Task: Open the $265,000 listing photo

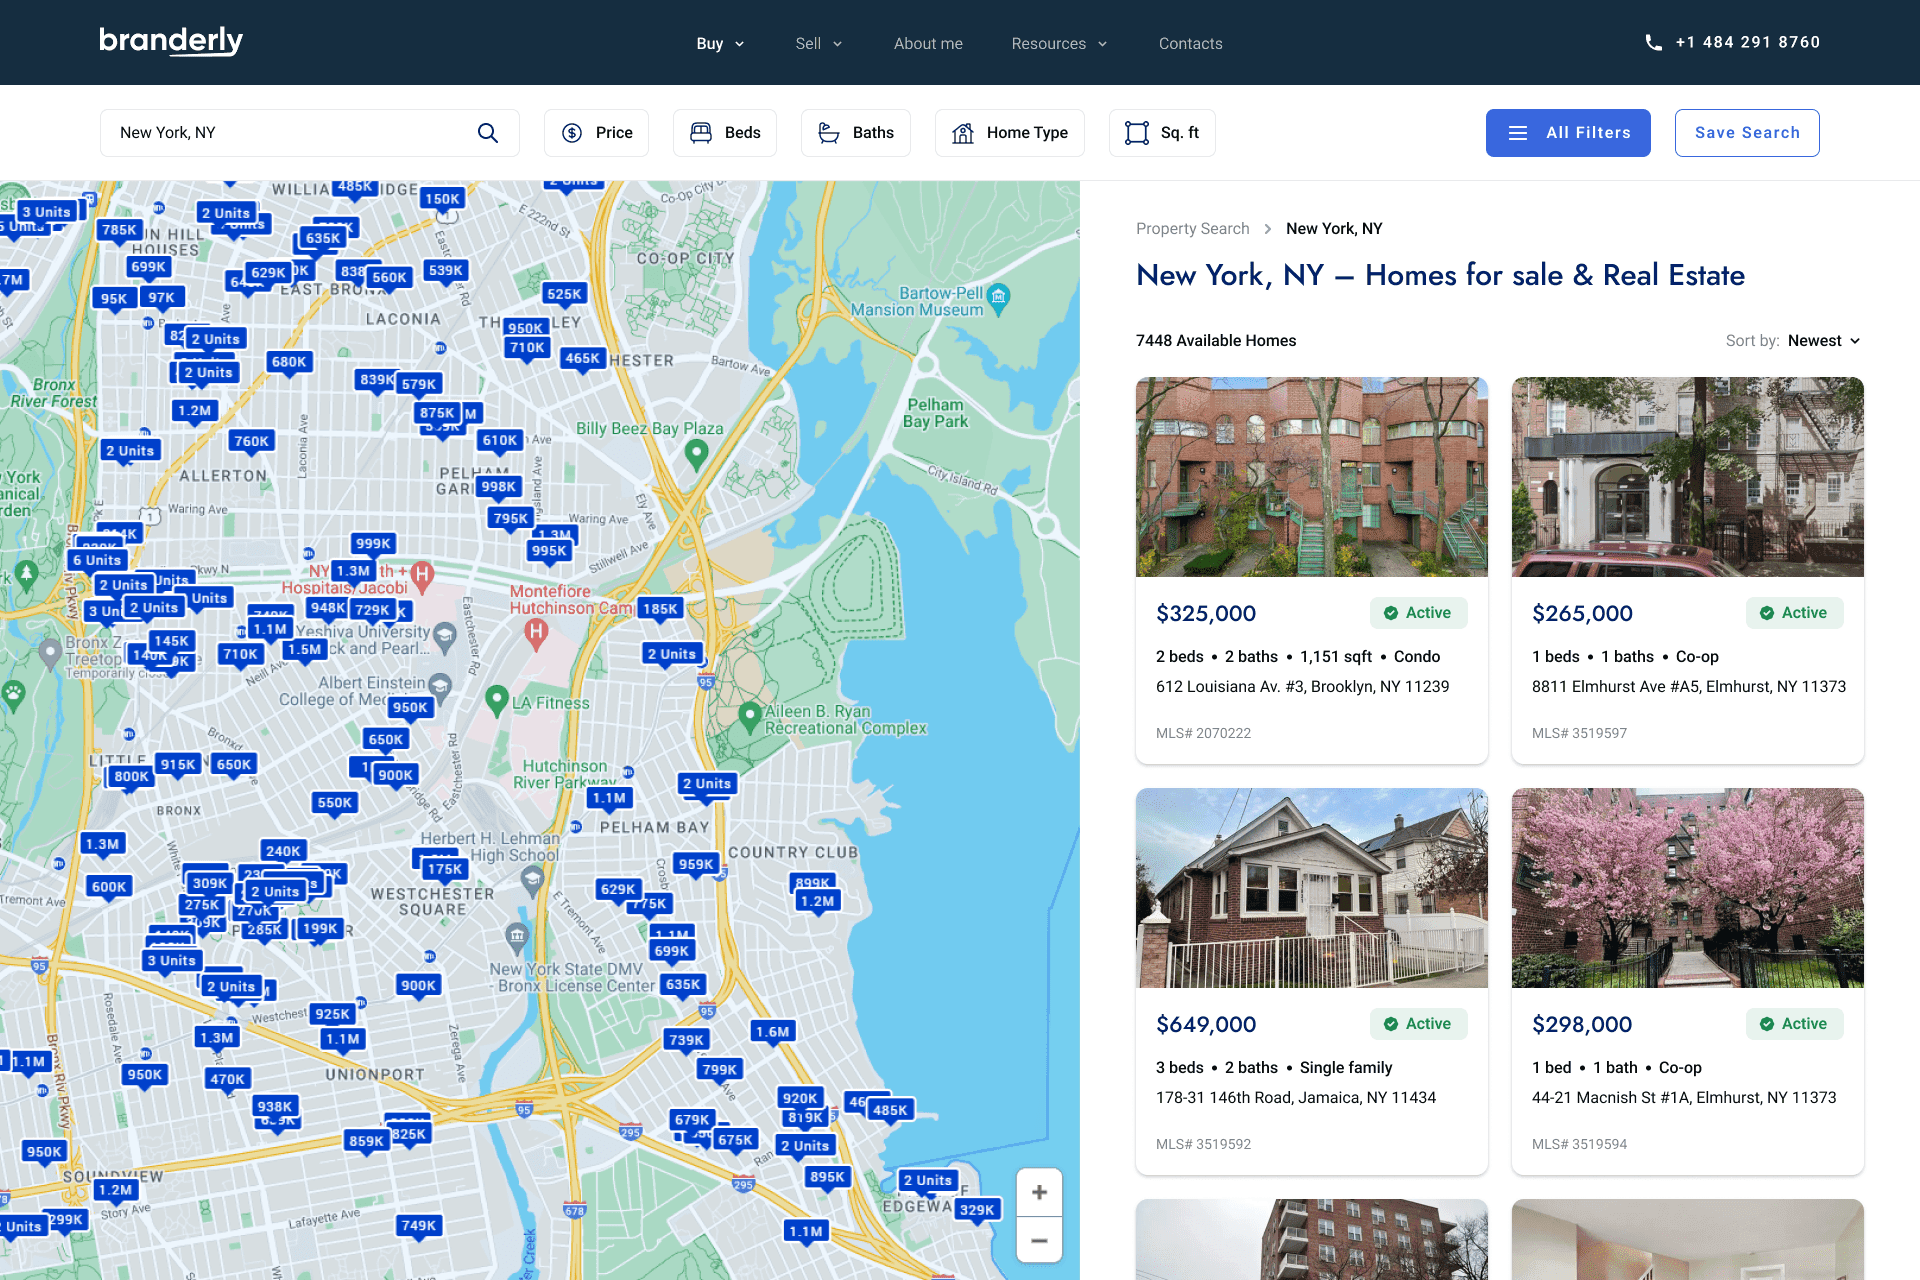Action: 1688,477
